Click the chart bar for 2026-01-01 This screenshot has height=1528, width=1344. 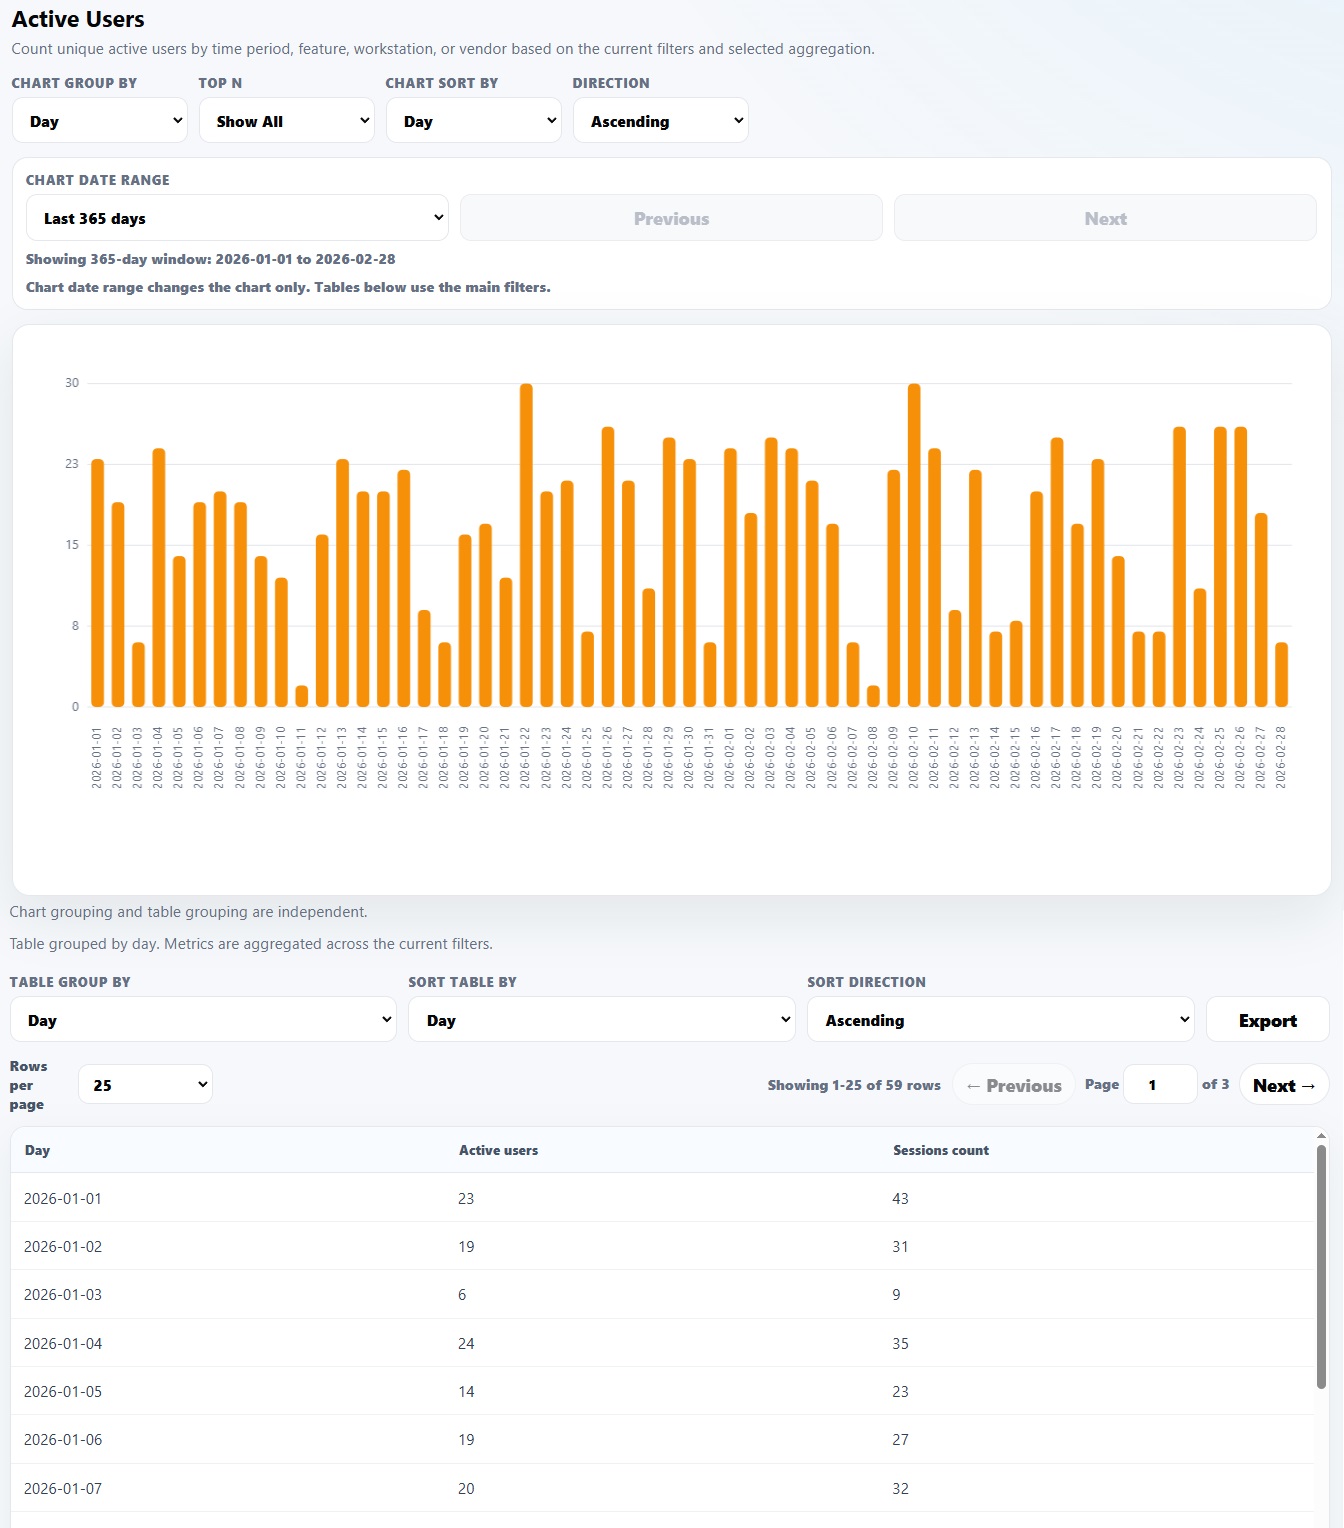click(97, 583)
